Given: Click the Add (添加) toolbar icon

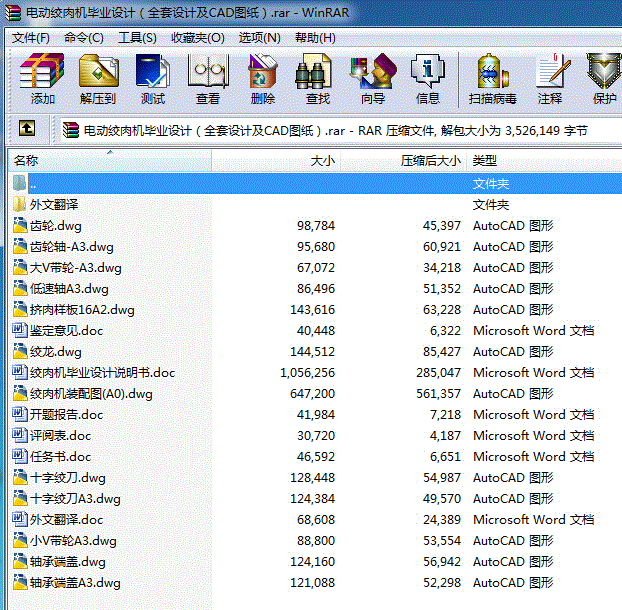Looking at the screenshot, I should [42, 71].
